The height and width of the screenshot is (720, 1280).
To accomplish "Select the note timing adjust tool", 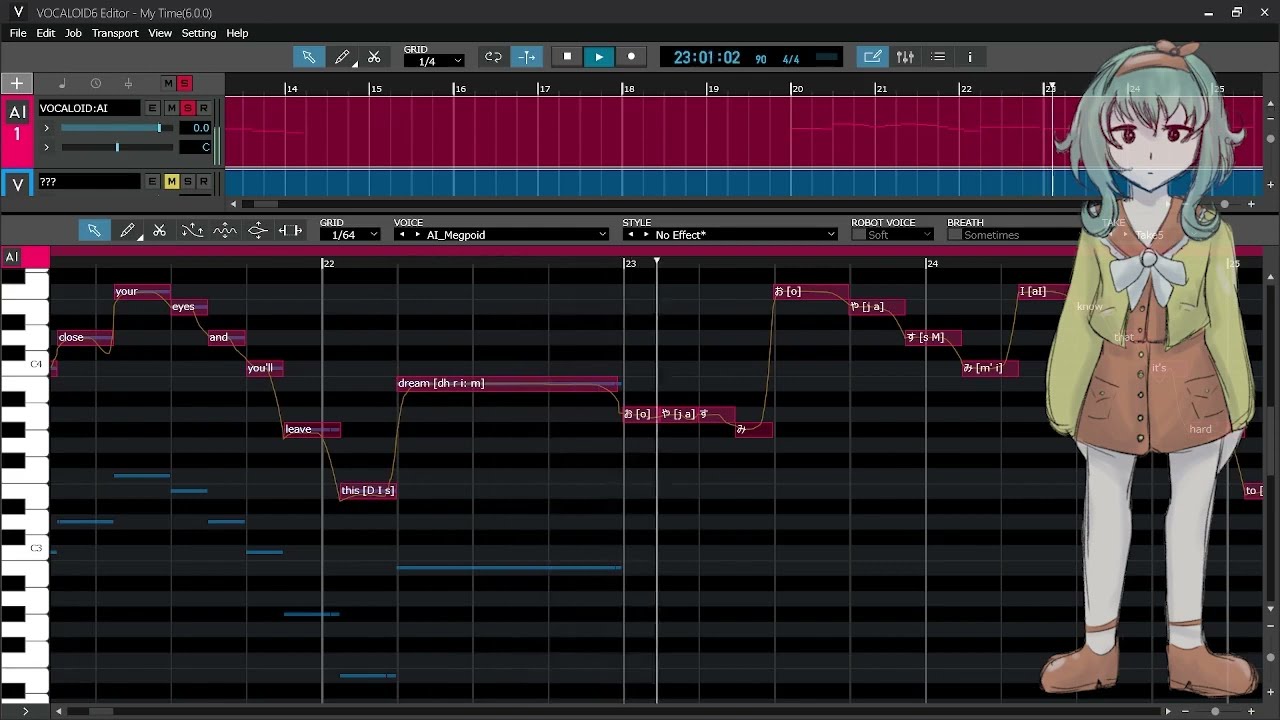I will (x=290, y=231).
